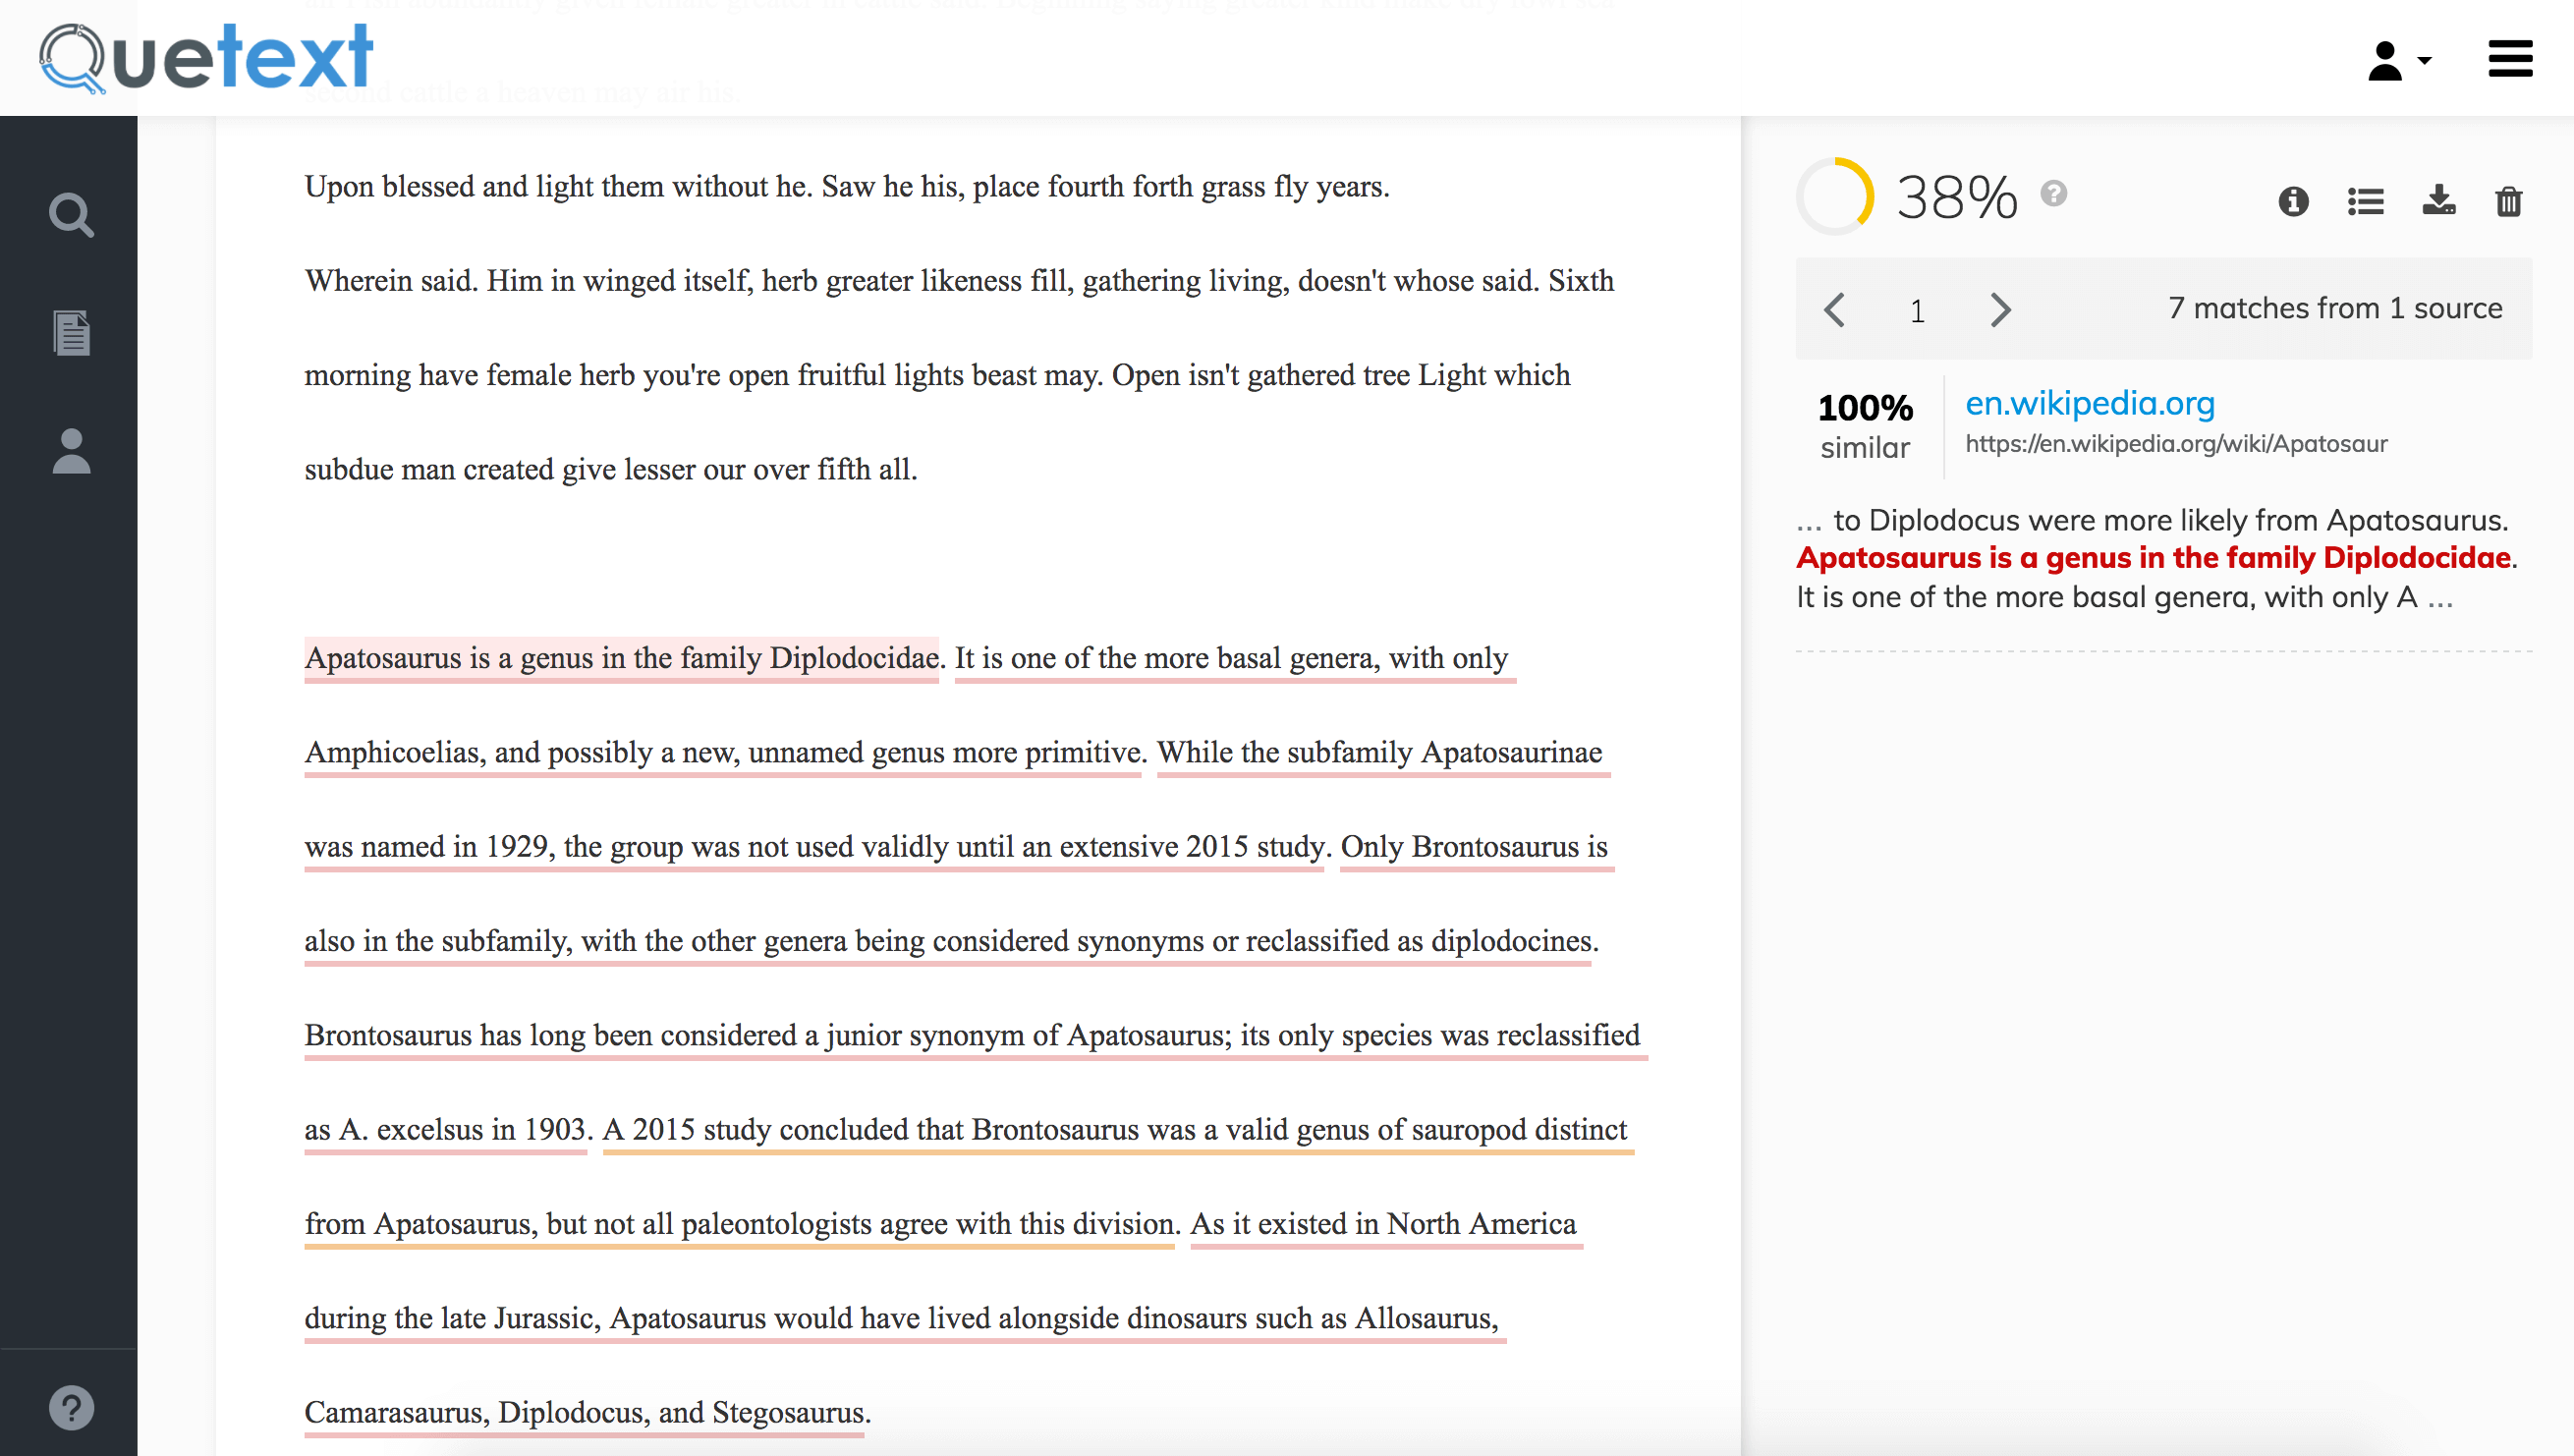Click the list view icon in report panel

pos(2365,201)
